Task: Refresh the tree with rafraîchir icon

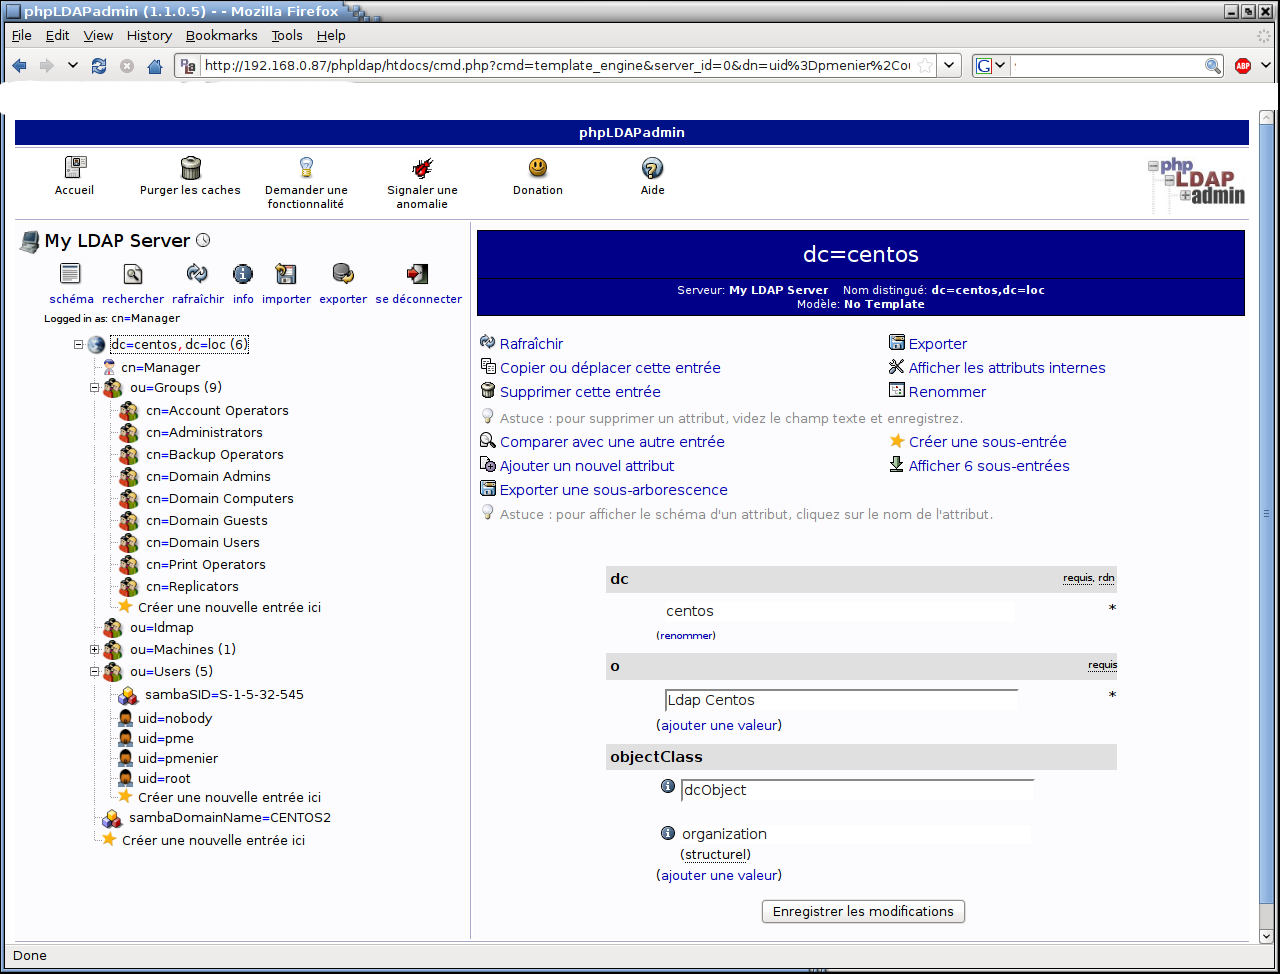Action: 197,274
